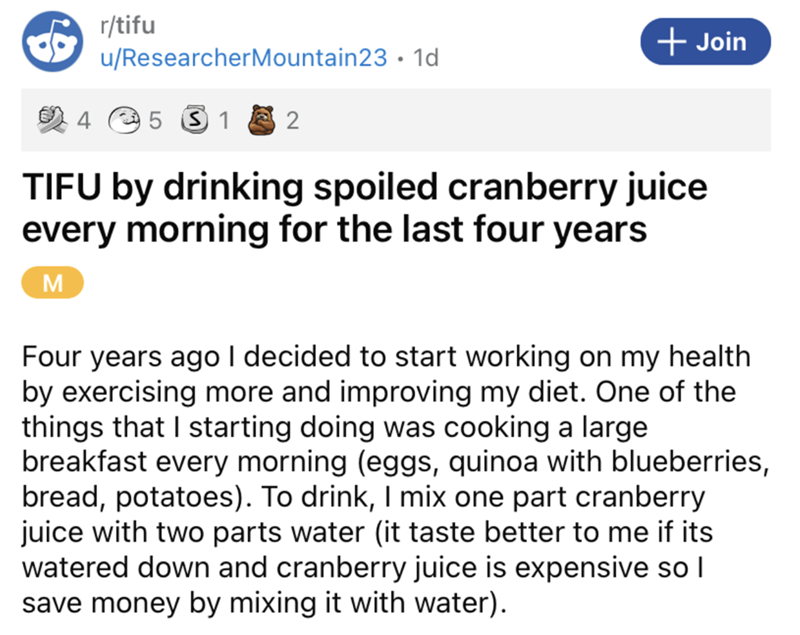
Task: Click the count 5 beside smiling award
Action: 153,122
